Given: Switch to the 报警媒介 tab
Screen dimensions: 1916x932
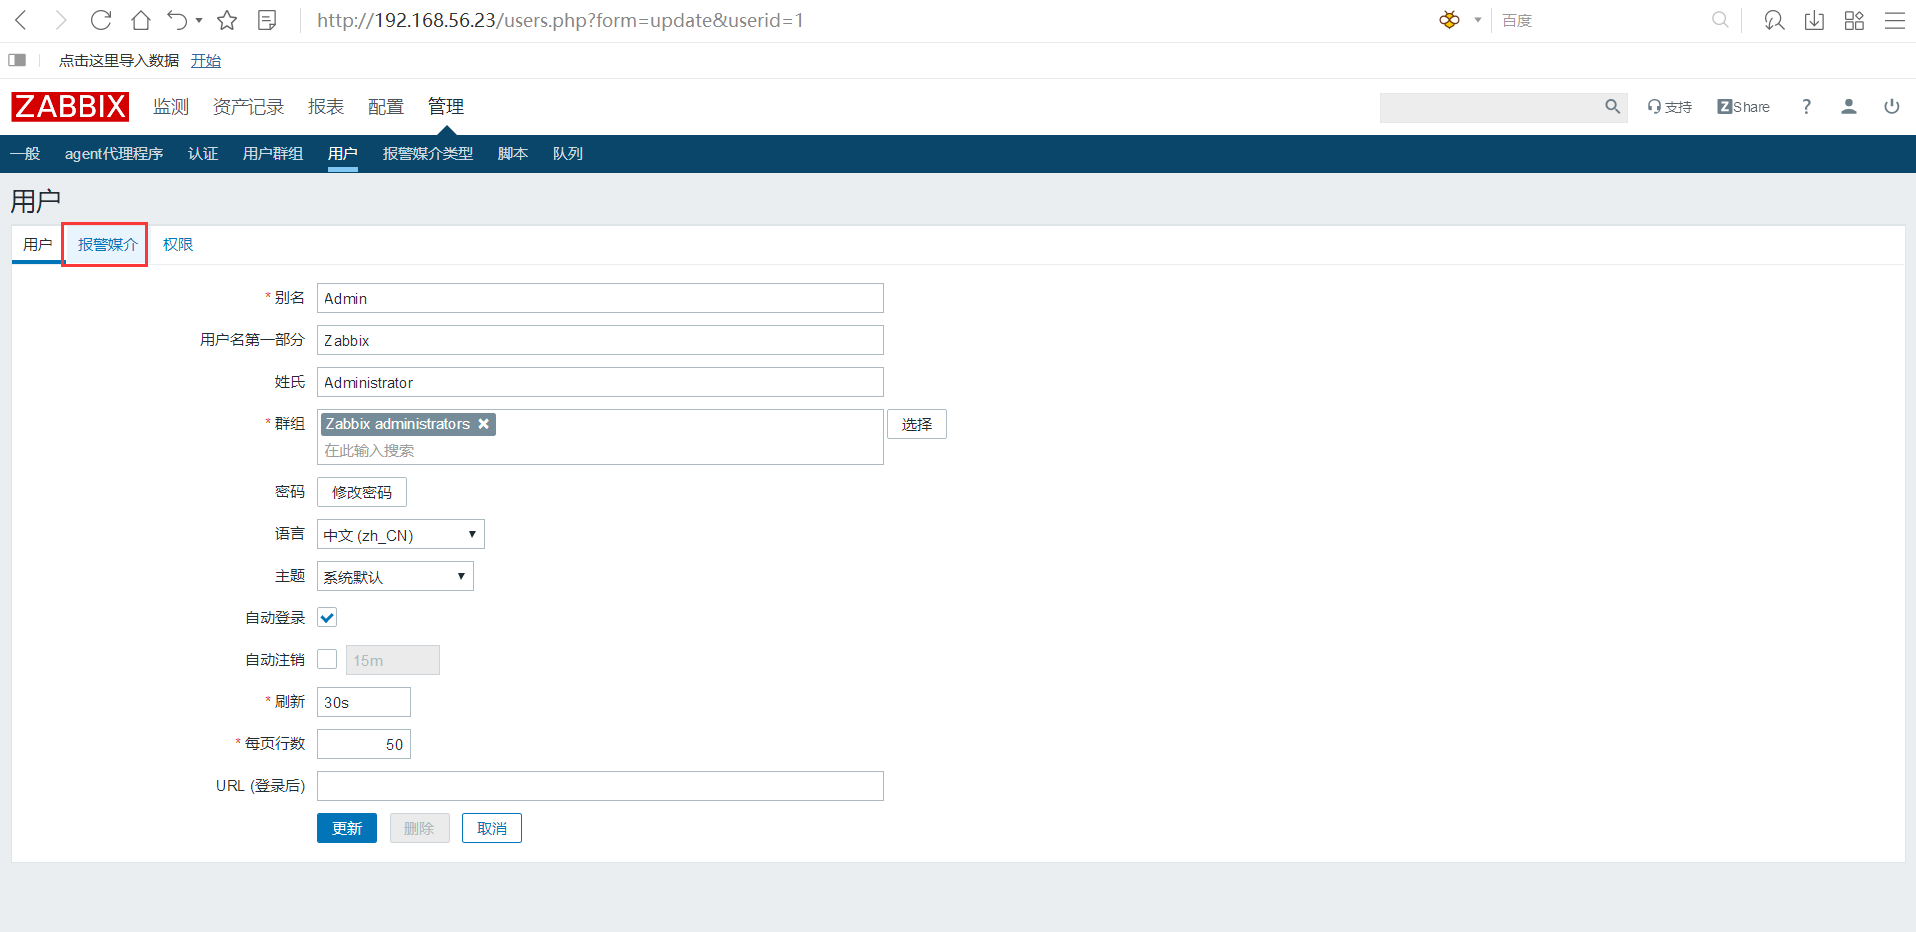Looking at the screenshot, I should coord(108,245).
